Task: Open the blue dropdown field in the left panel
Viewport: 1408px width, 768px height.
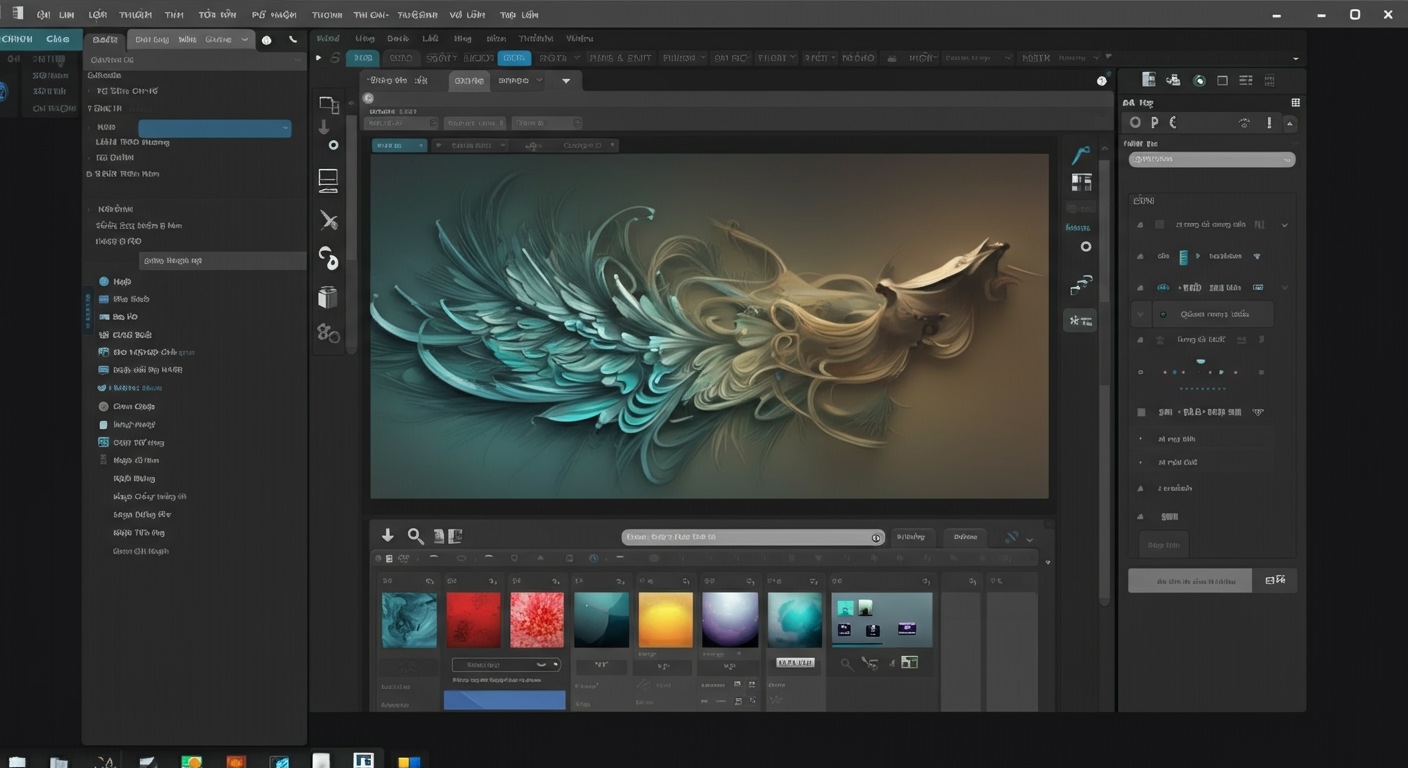Action: tap(215, 127)
